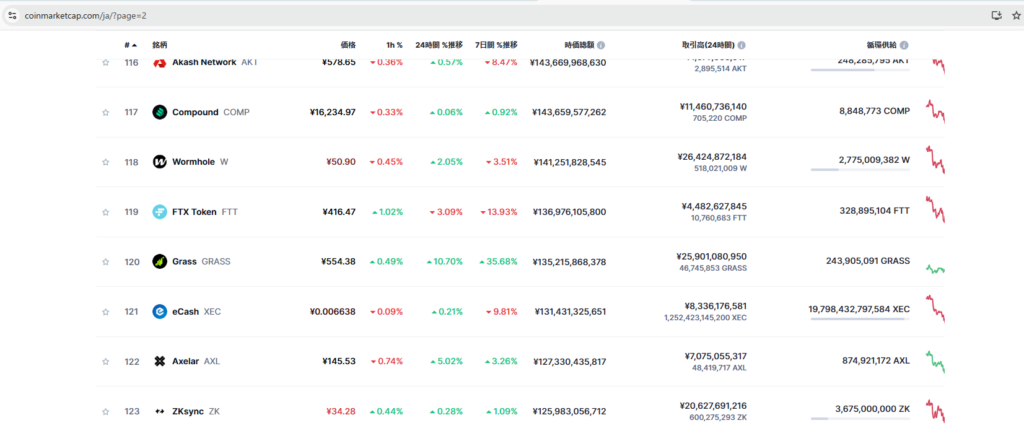Open the Akash Network AKT coin page

click(215, 63)
